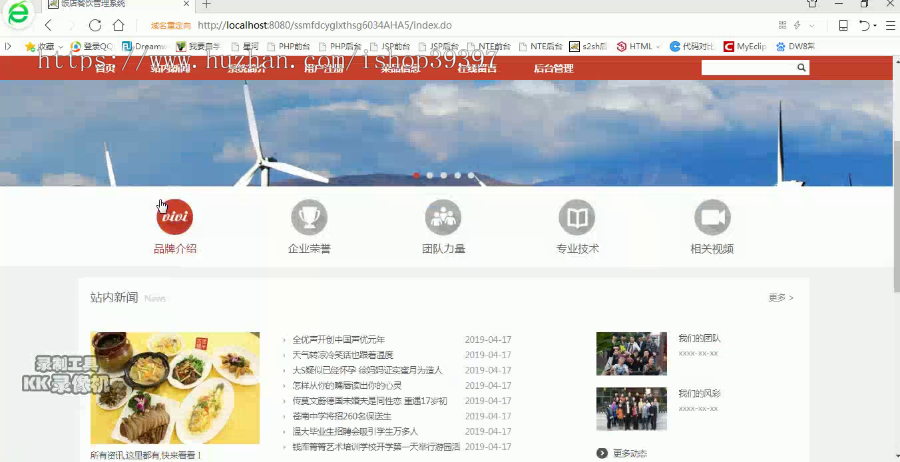Open 菜品信息 in the navigation
The image size is (900, 462).
(400, 68)
